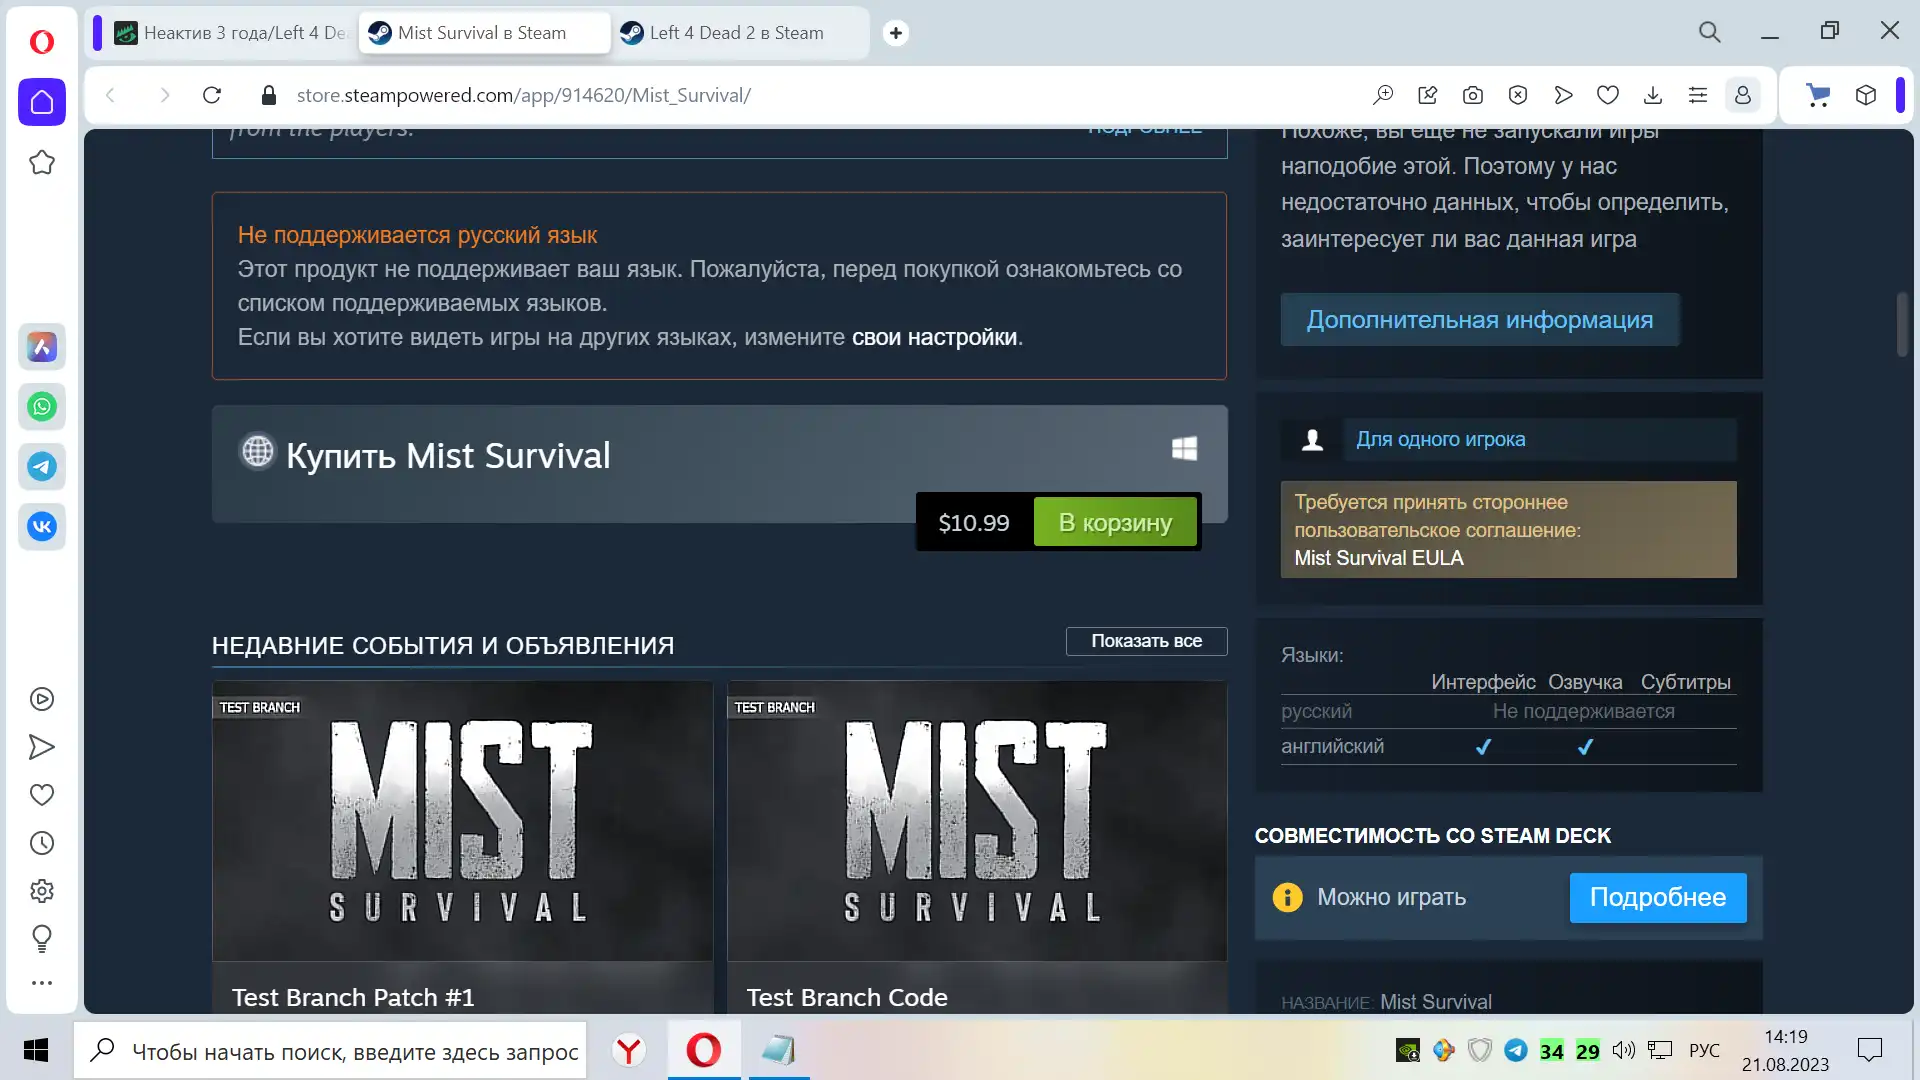Open the profile account icon in the toolbar
The height and width of the screenshot is (1080, 1920).
click(1743, 95)
